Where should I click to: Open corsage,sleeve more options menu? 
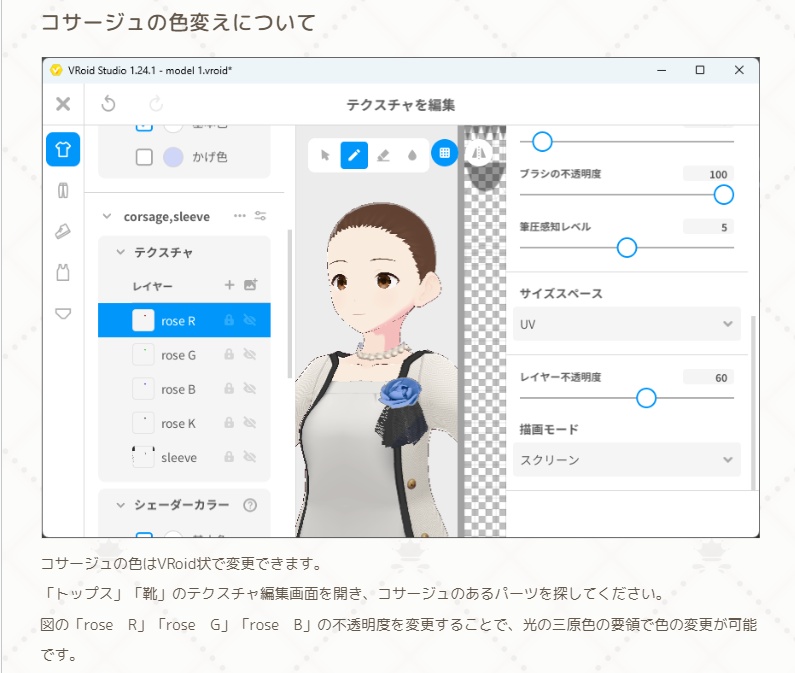[239, 216]
